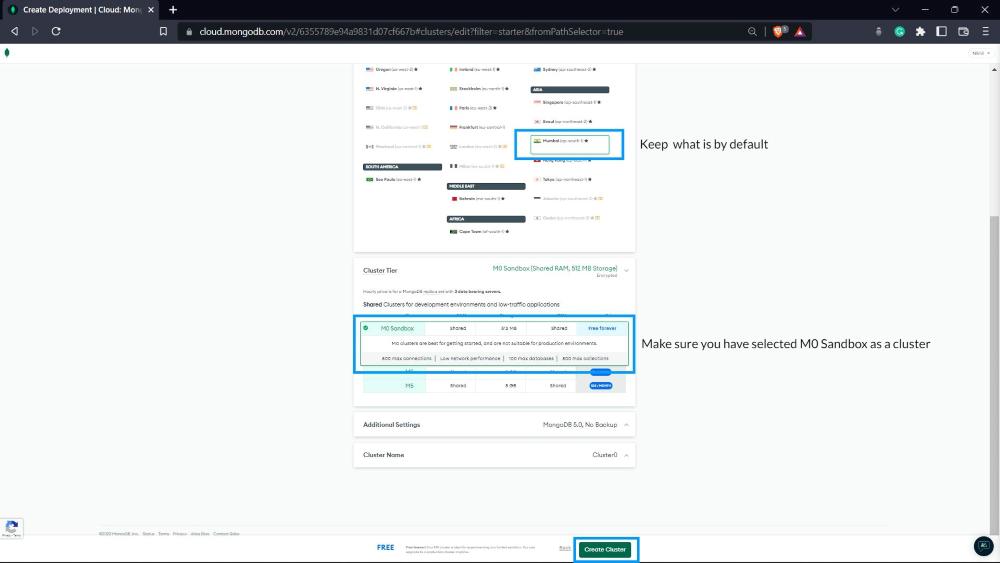Toggle the browser sidebar panel icon

[941, 31]
